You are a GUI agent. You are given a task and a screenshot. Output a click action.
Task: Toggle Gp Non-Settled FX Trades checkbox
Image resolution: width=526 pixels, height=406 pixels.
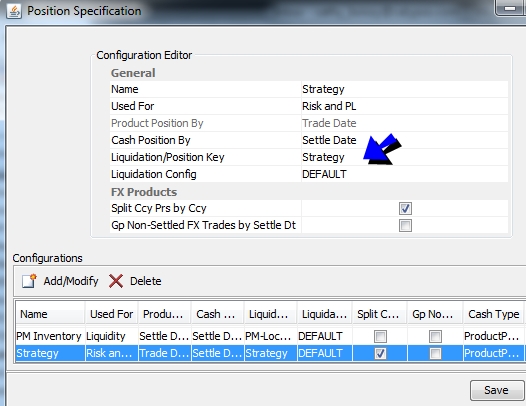click(405, 225)
